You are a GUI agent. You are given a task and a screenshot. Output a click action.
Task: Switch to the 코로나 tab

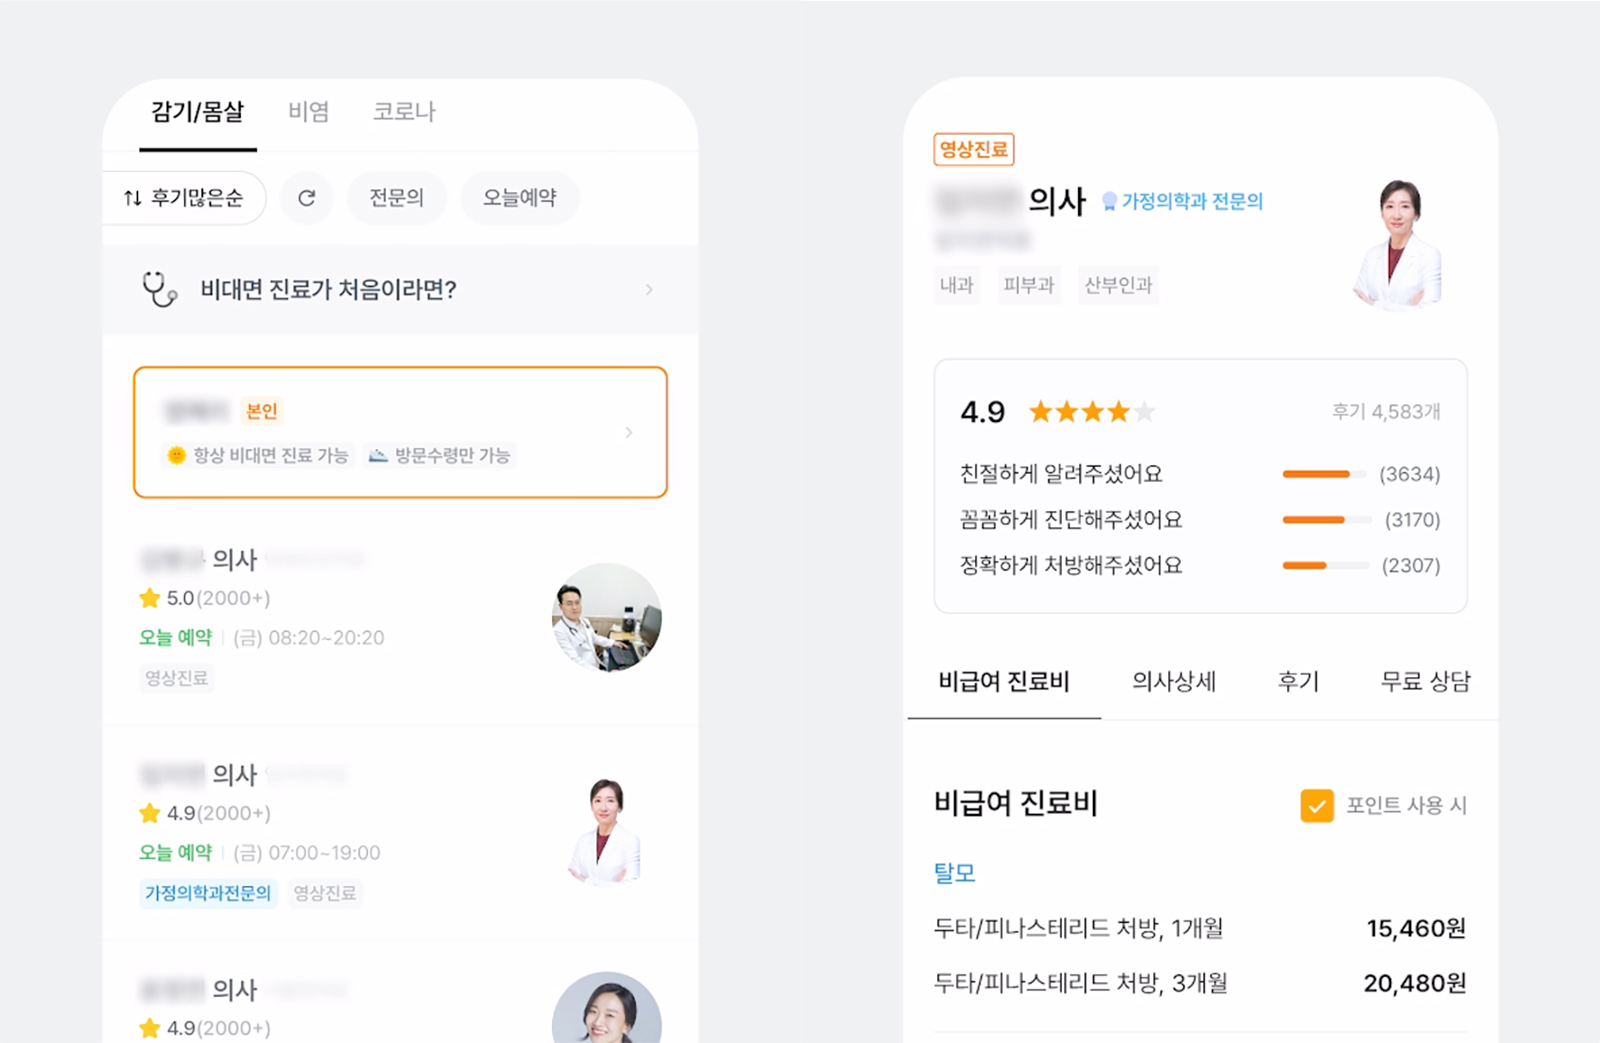(405, 112)
